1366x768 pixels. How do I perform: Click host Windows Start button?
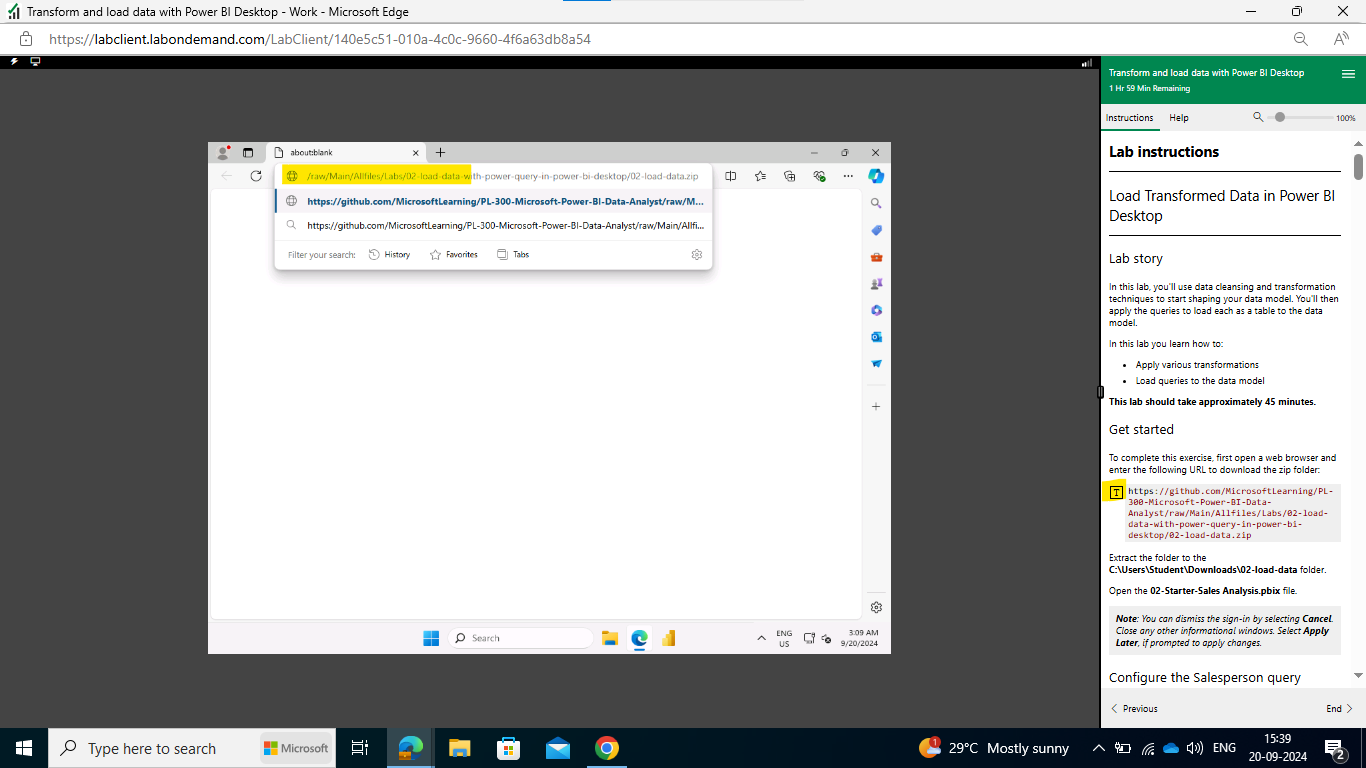click(23, 748)
